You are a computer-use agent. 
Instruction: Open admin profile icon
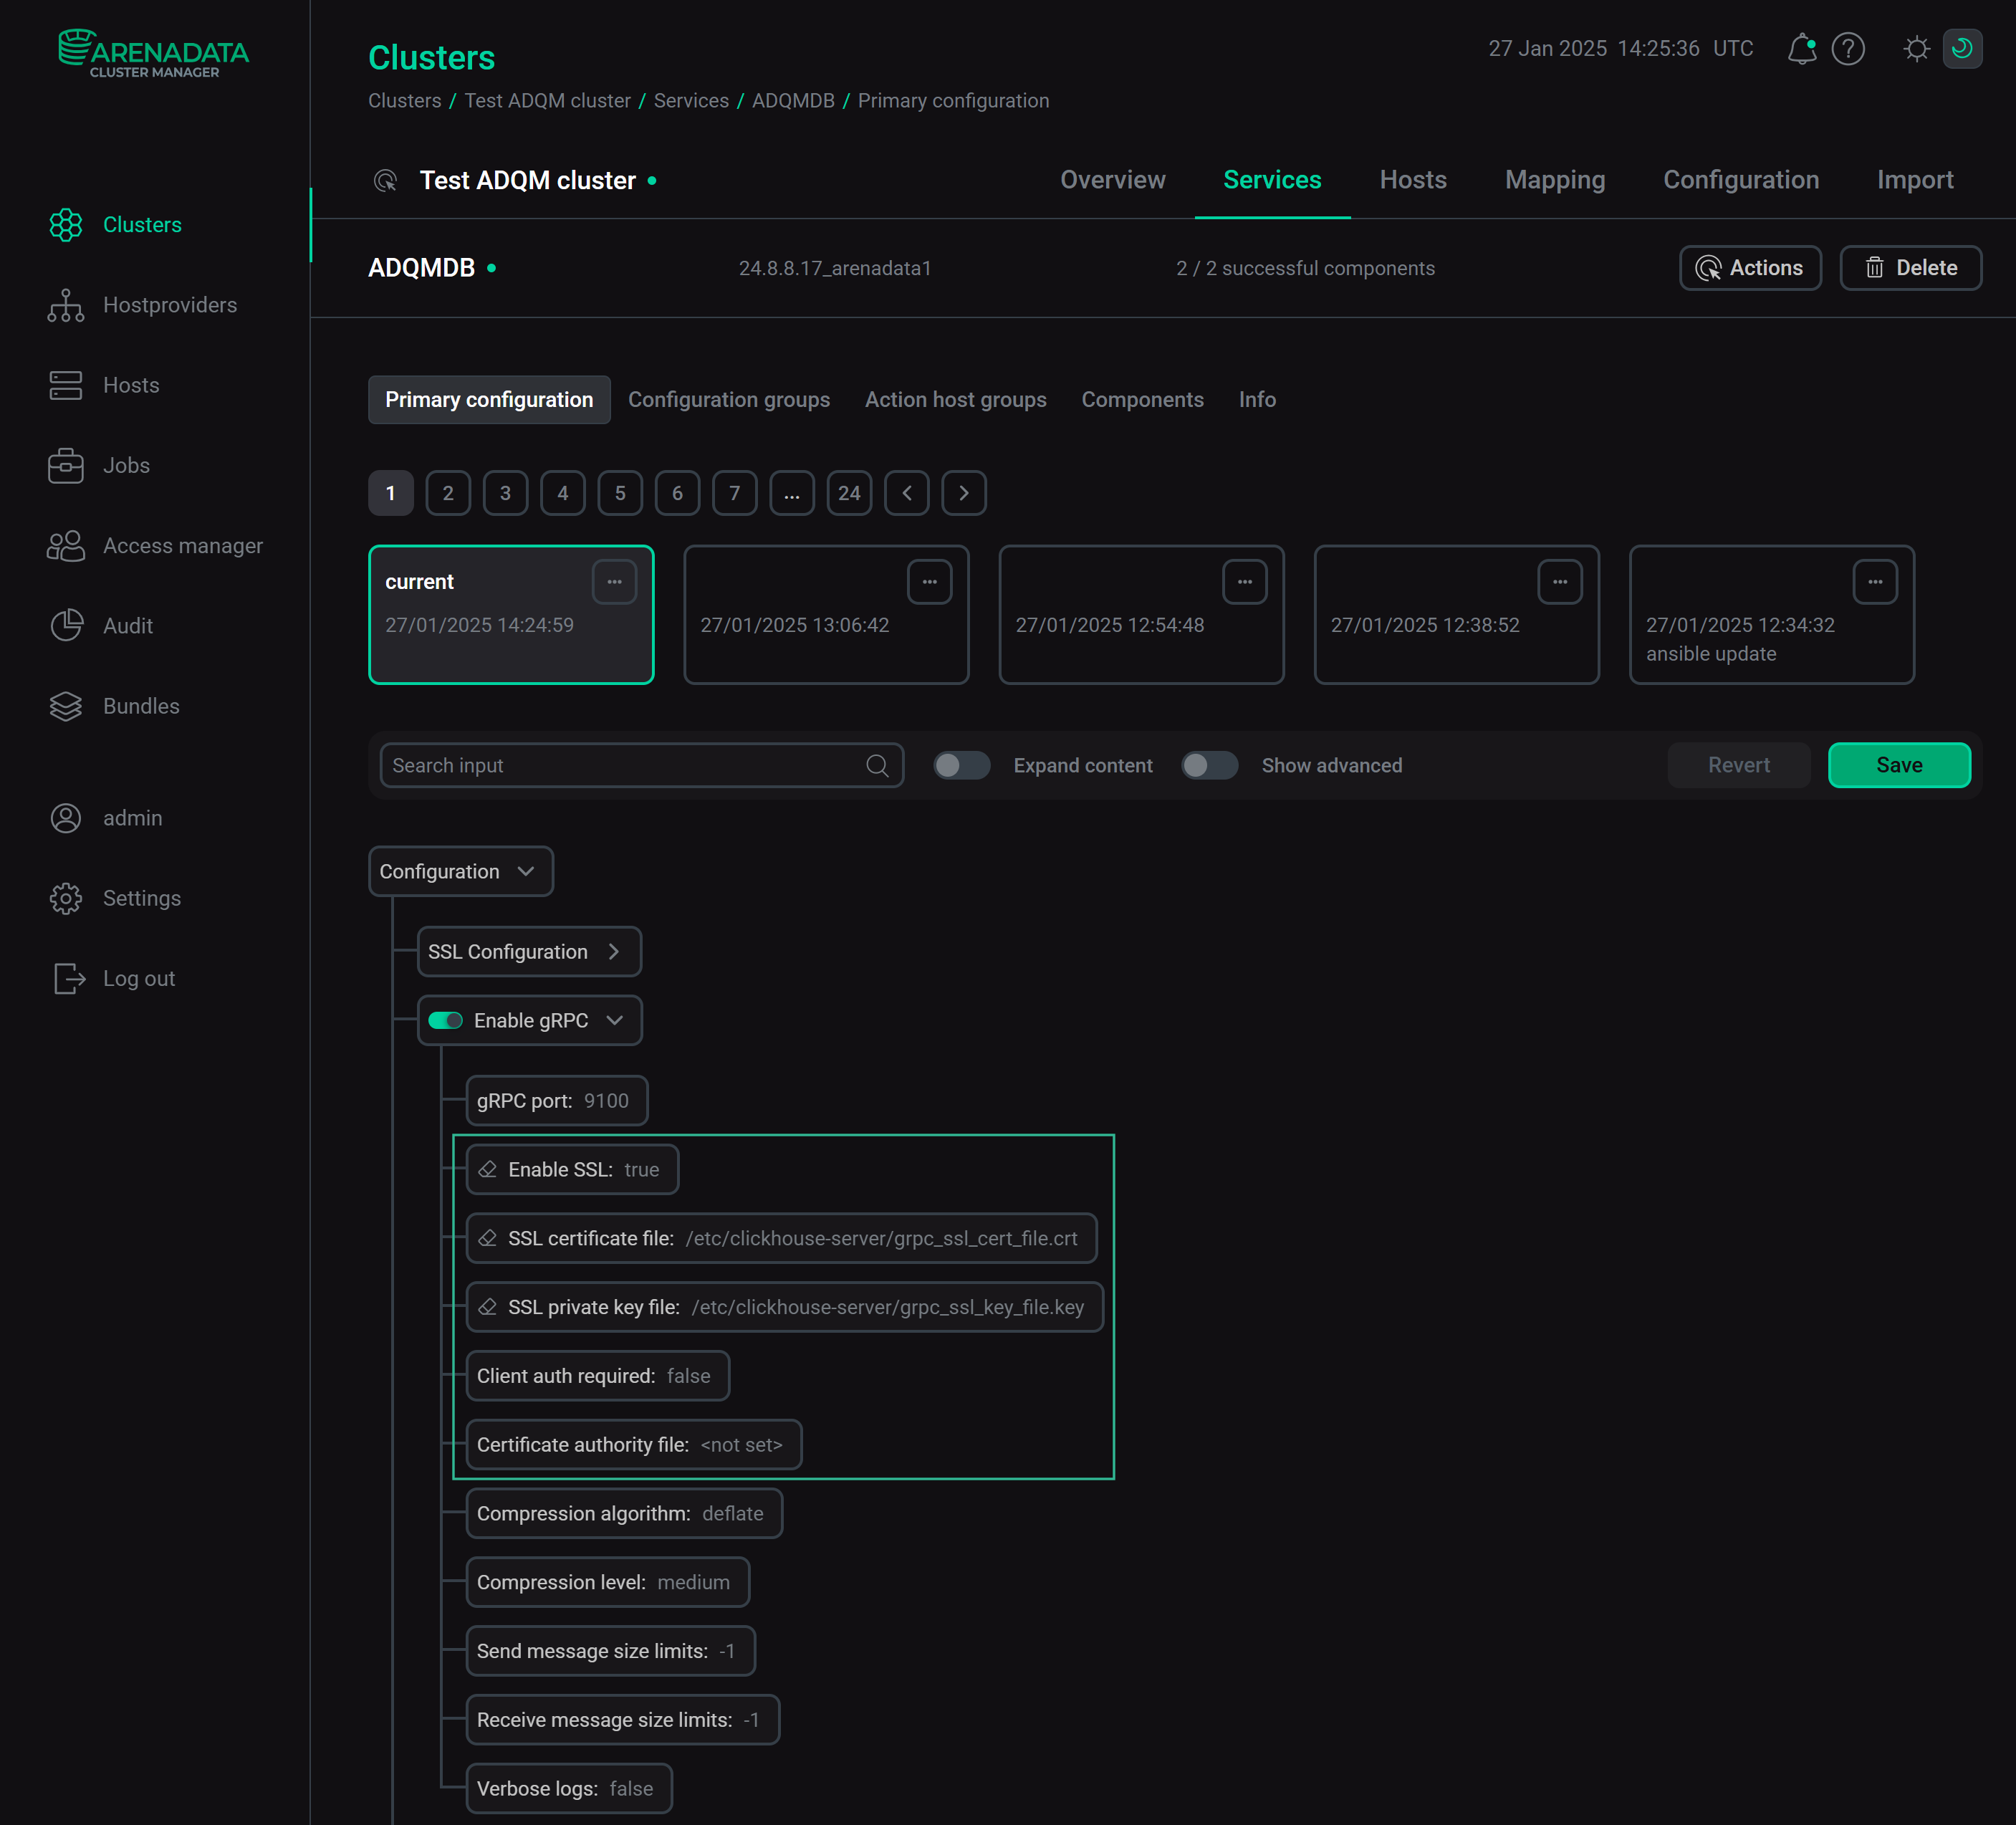tap(66, 818)
